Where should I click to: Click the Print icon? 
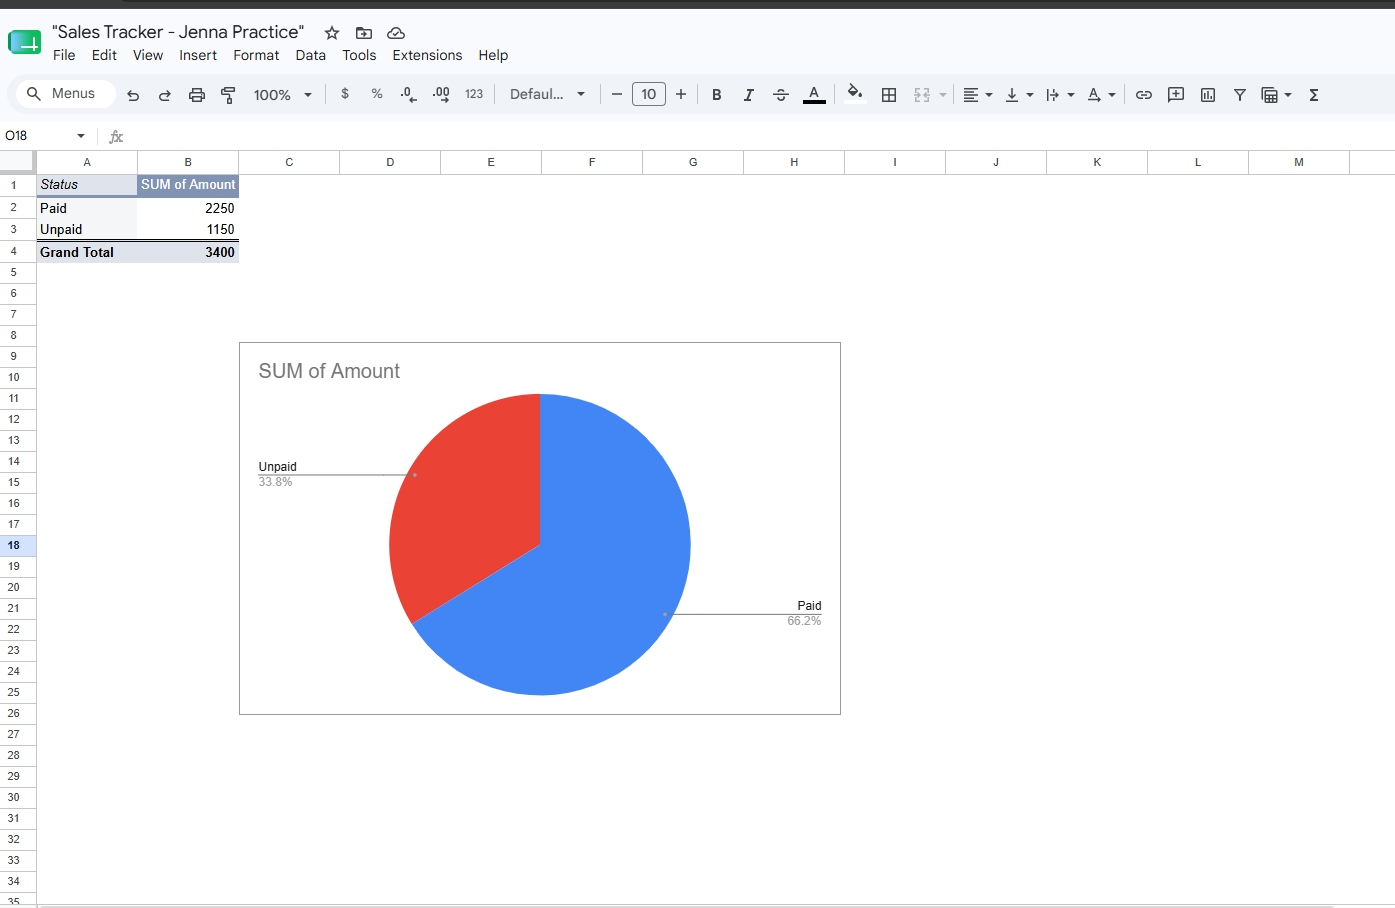point(197,95)
